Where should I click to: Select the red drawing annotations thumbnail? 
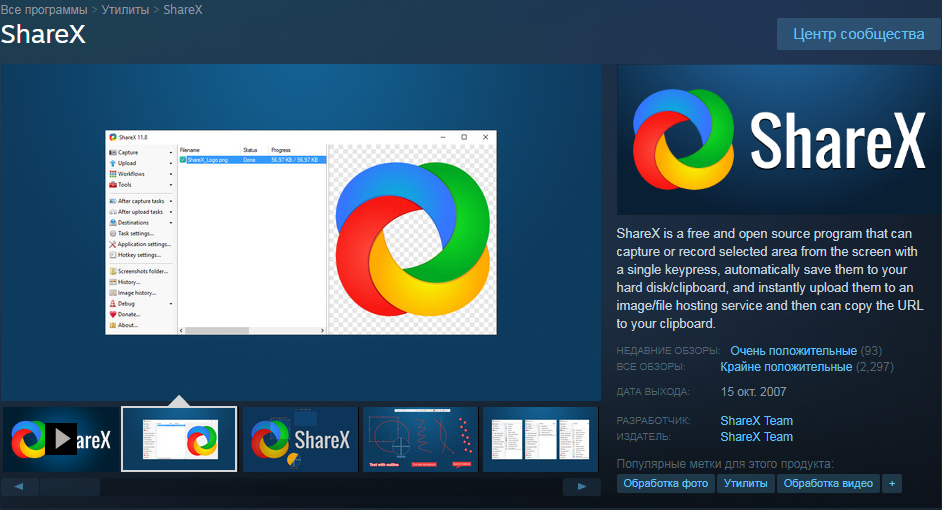pos(420,439)
